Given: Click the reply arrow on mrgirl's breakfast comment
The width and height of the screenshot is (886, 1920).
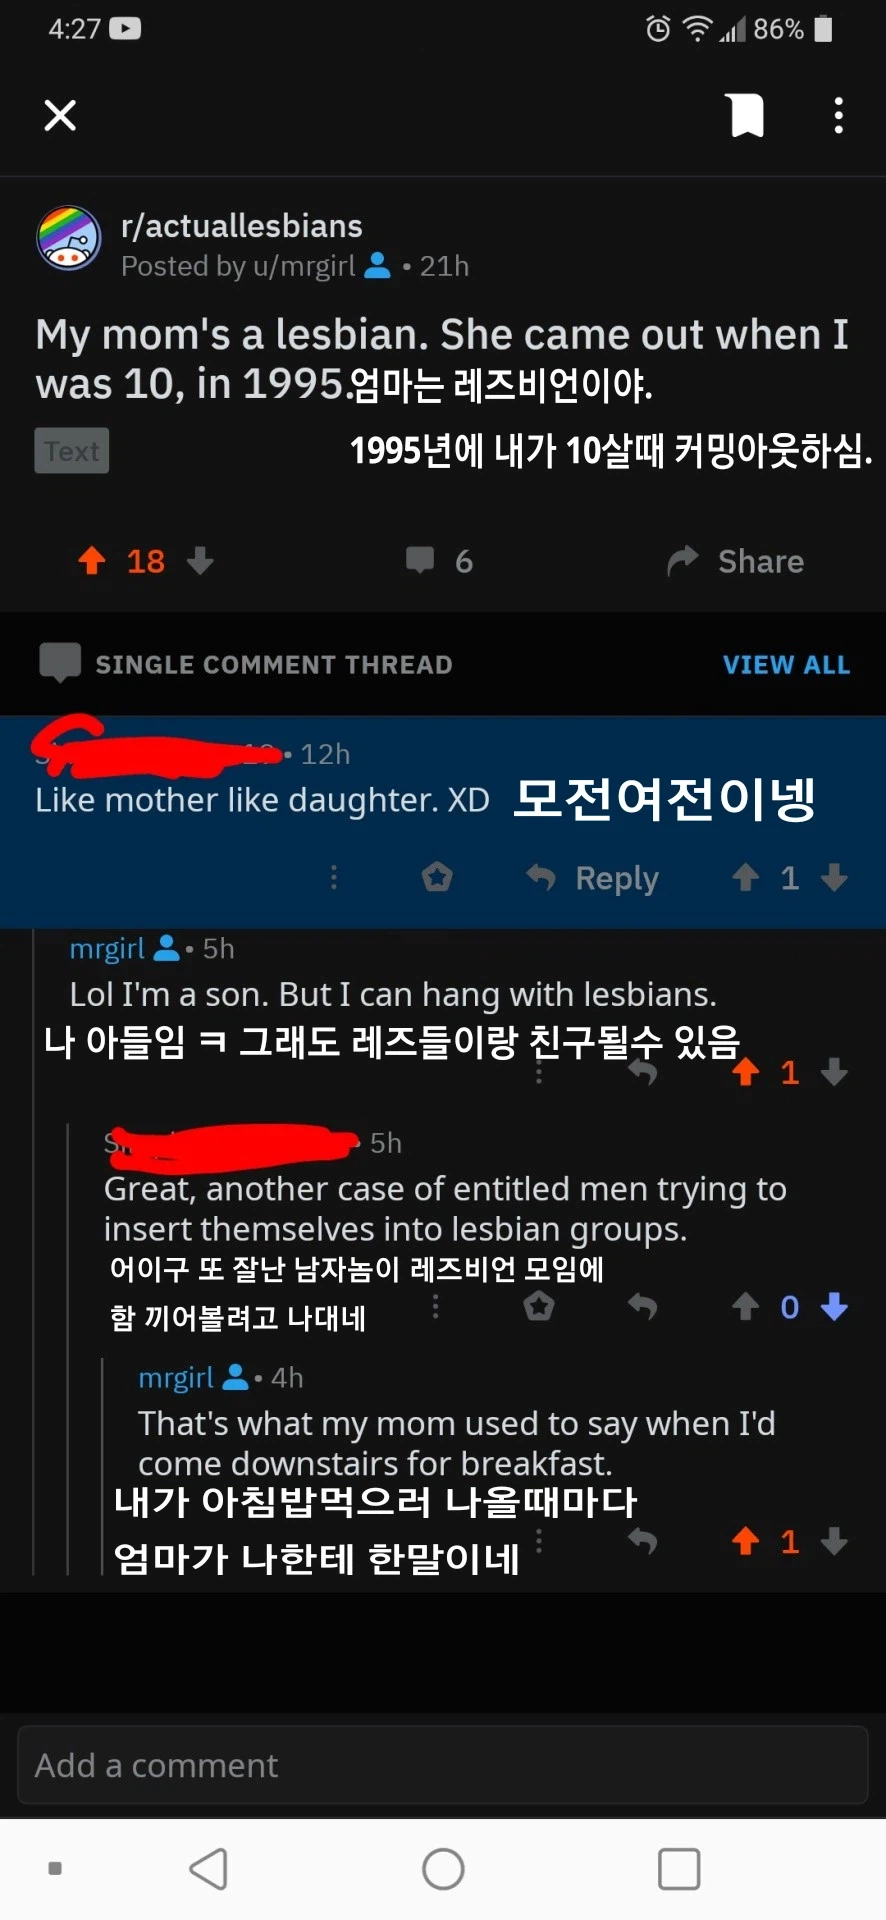Looking at the screenshot, I should point(643,1541).
